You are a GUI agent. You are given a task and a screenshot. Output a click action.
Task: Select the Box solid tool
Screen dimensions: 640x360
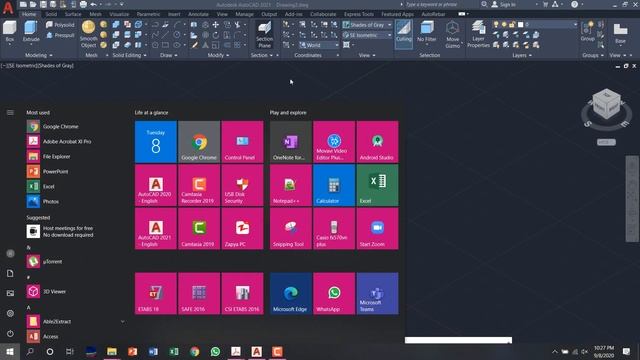[9, 33]
